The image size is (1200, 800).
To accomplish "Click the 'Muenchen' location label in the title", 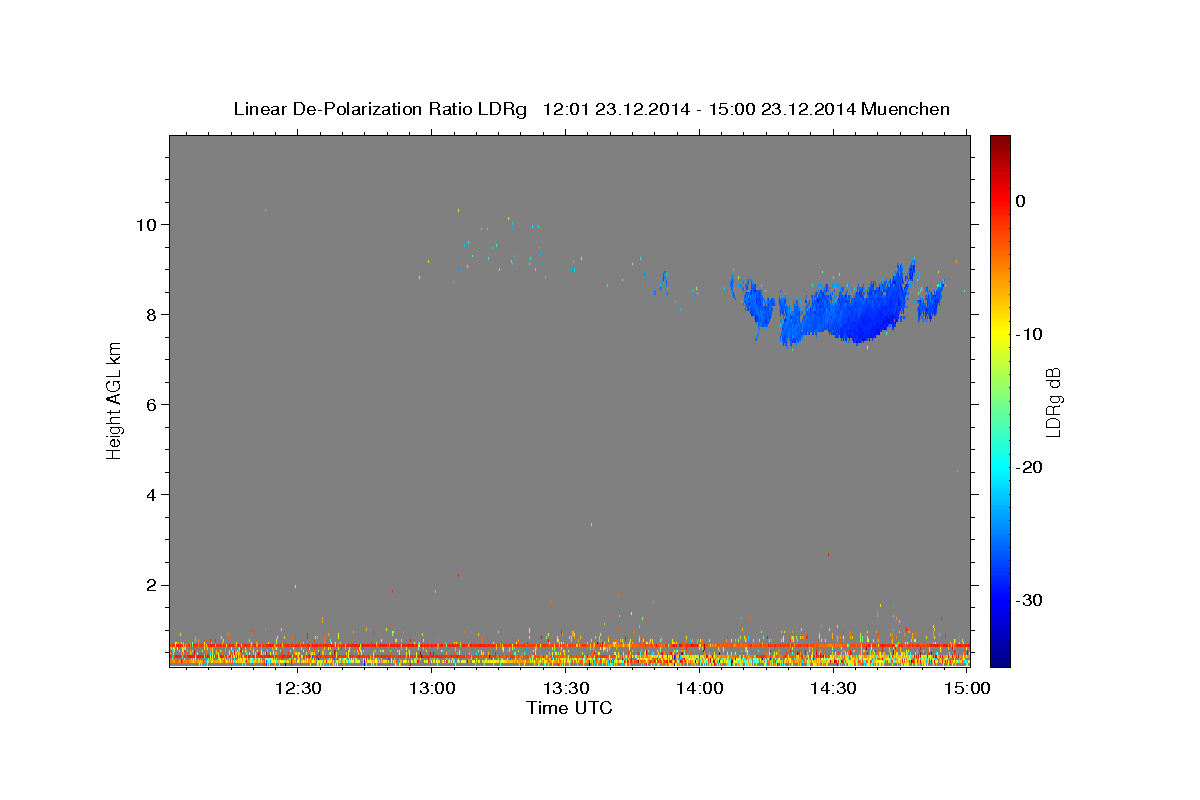I will [x=906, y=109].
